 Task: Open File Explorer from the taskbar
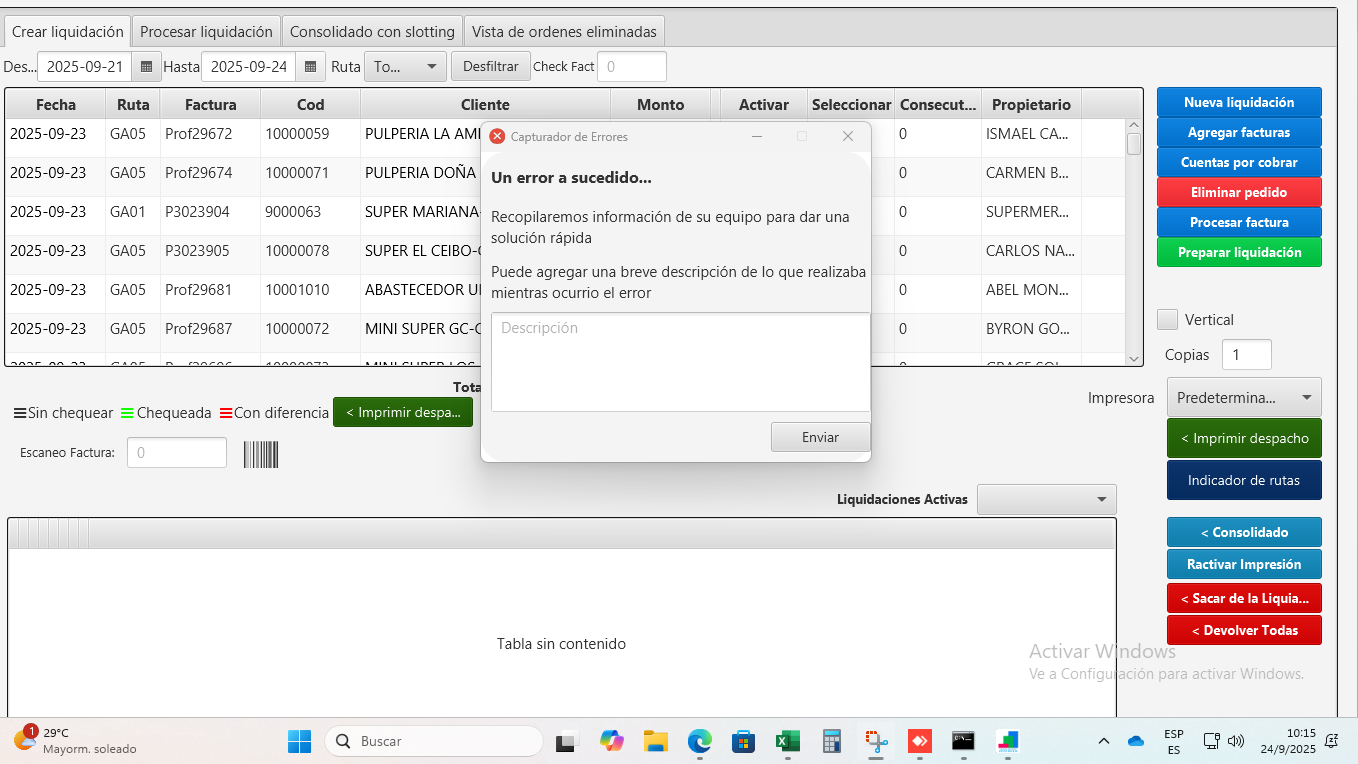655,741
